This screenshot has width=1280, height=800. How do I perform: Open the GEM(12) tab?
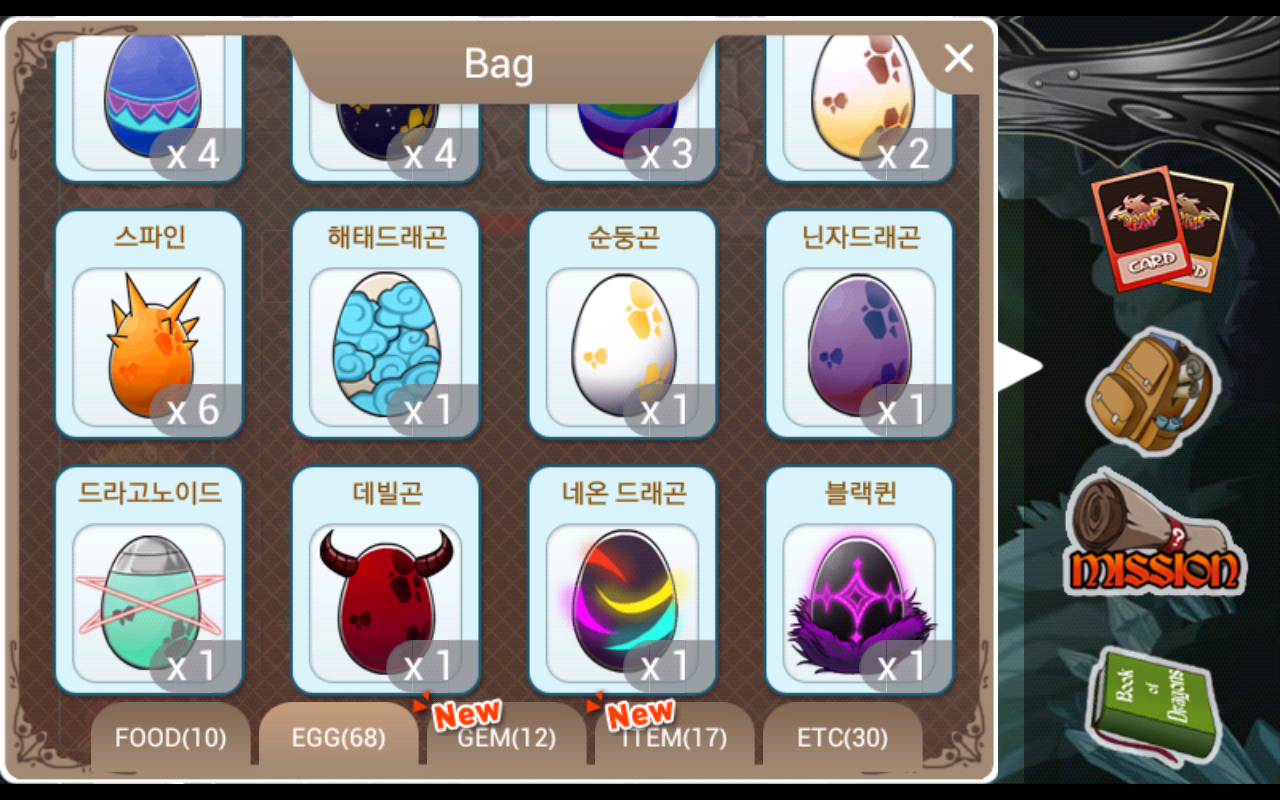click(506, 738)
